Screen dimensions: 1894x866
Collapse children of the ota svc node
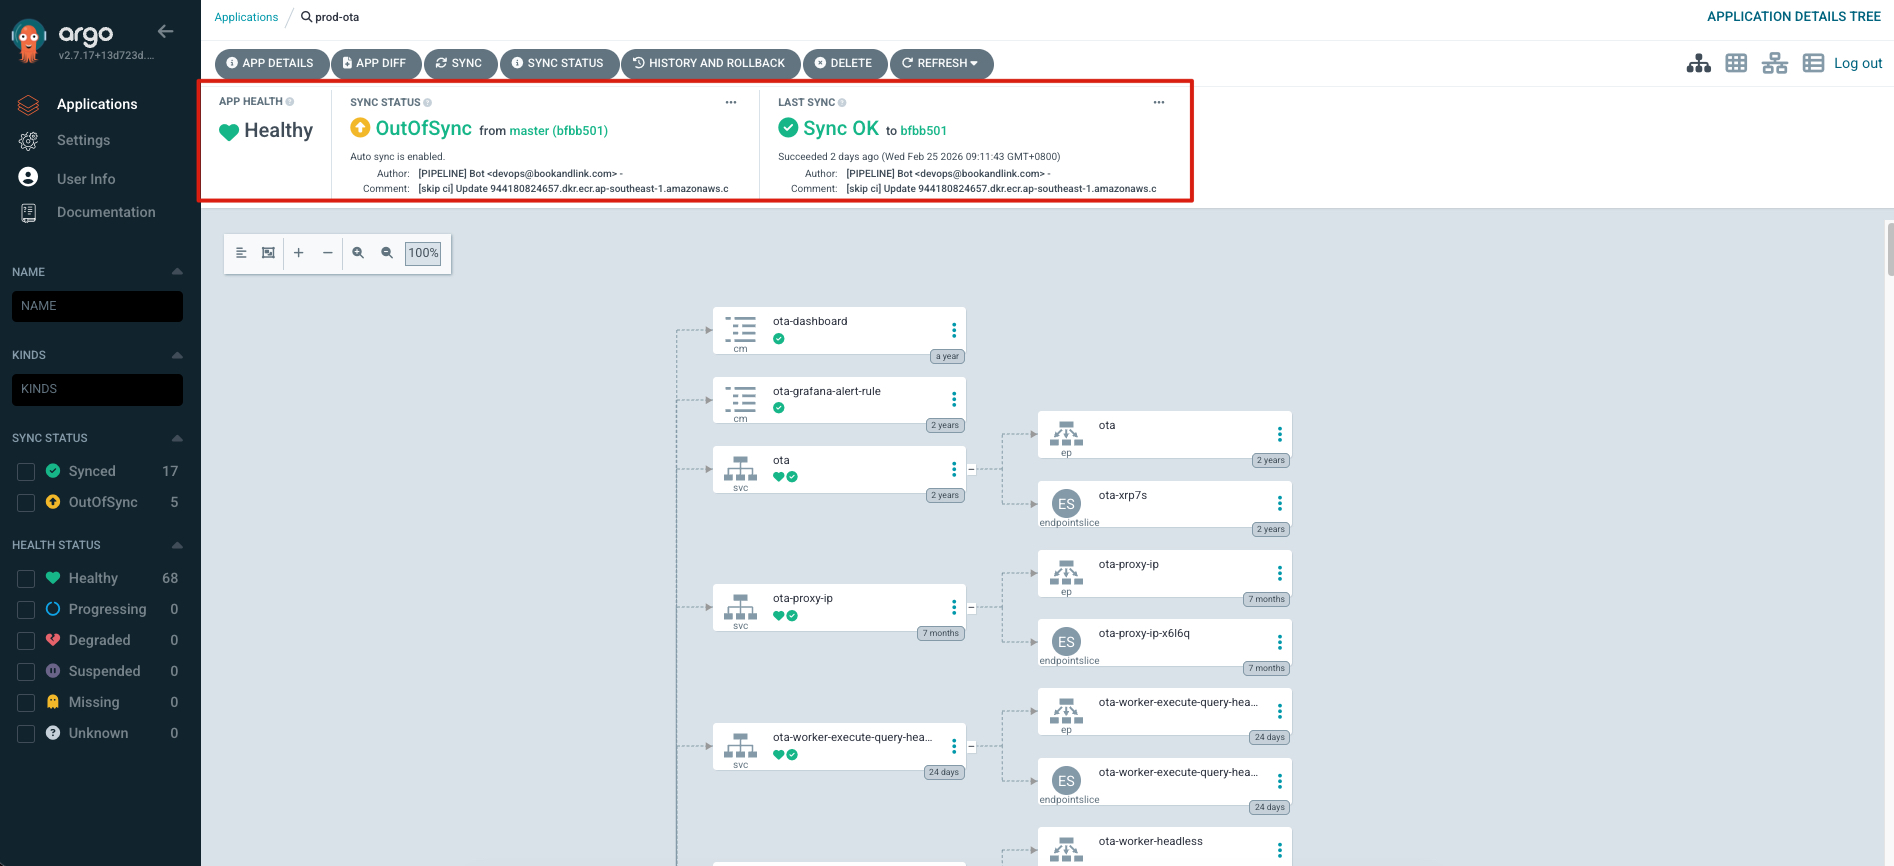coord(971,469)
